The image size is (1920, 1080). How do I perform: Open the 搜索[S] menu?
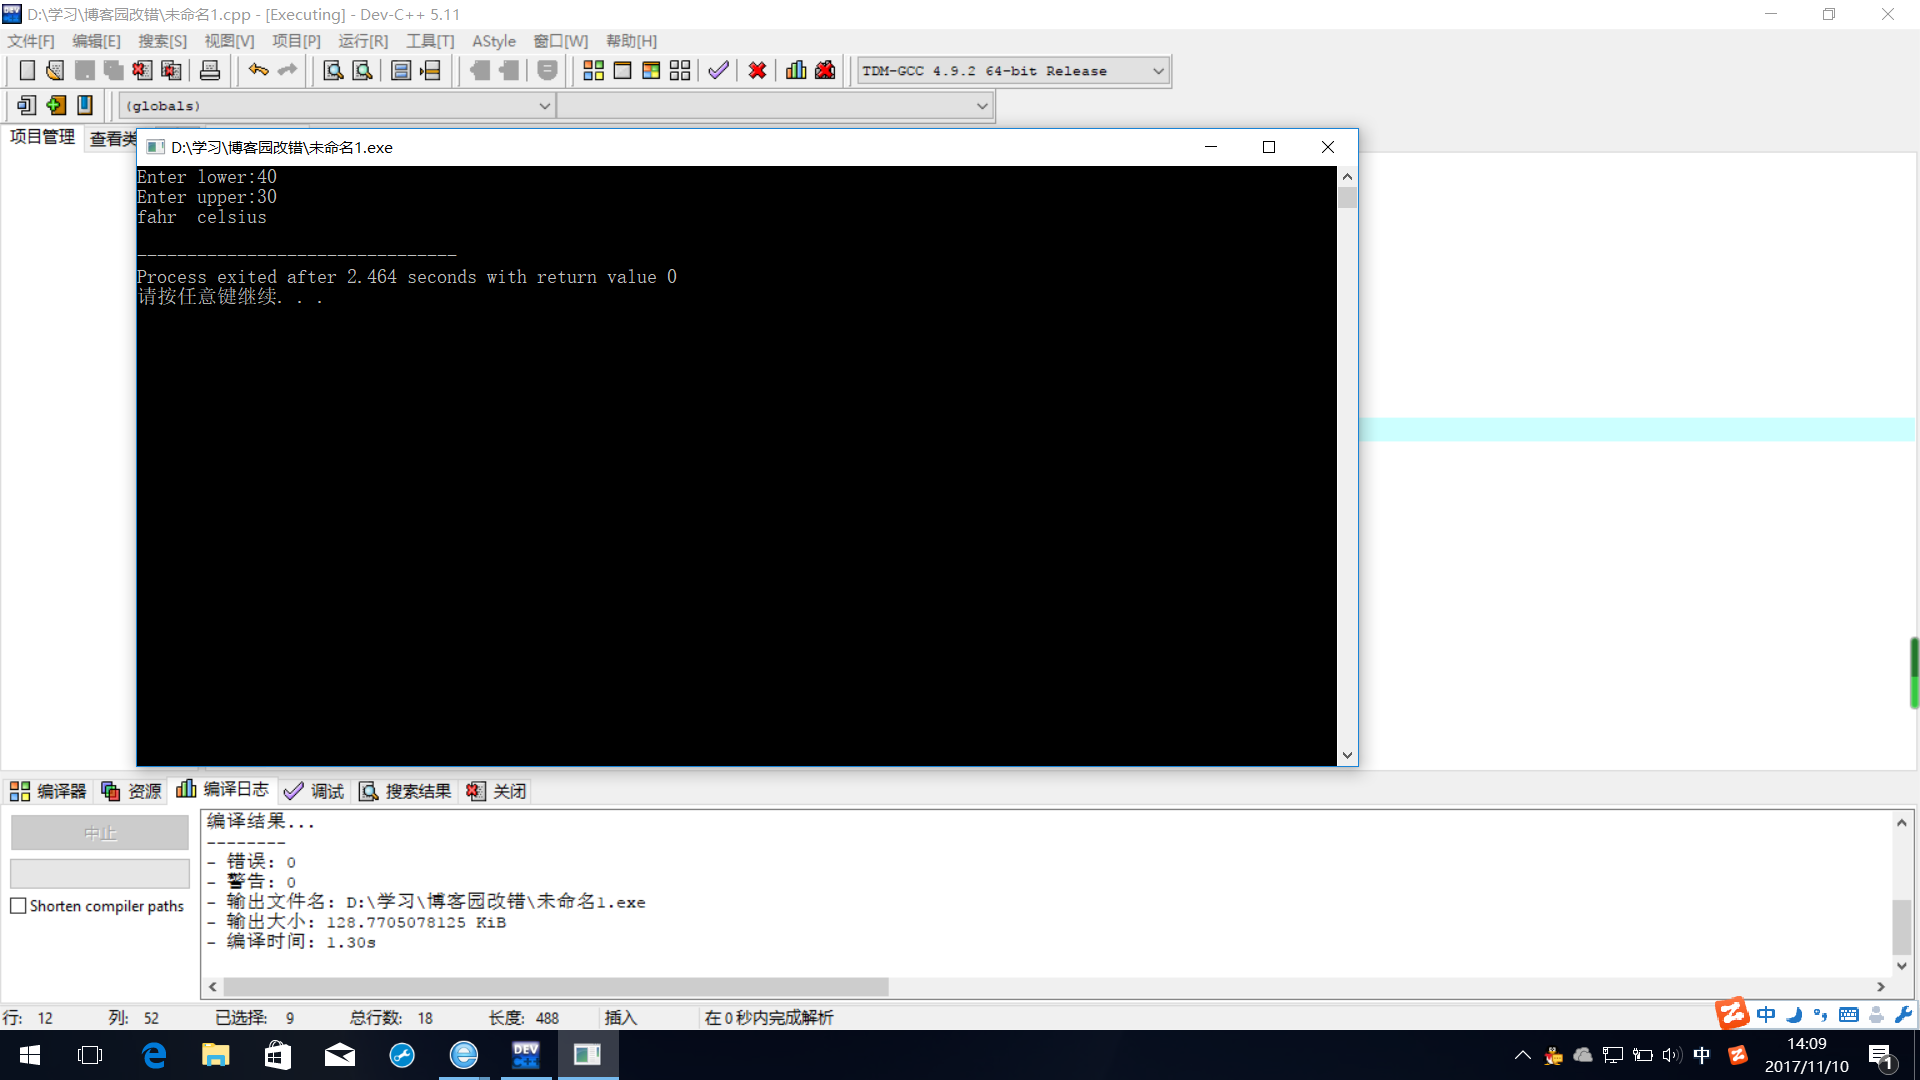pyautogui.click(x=162, y=41)
